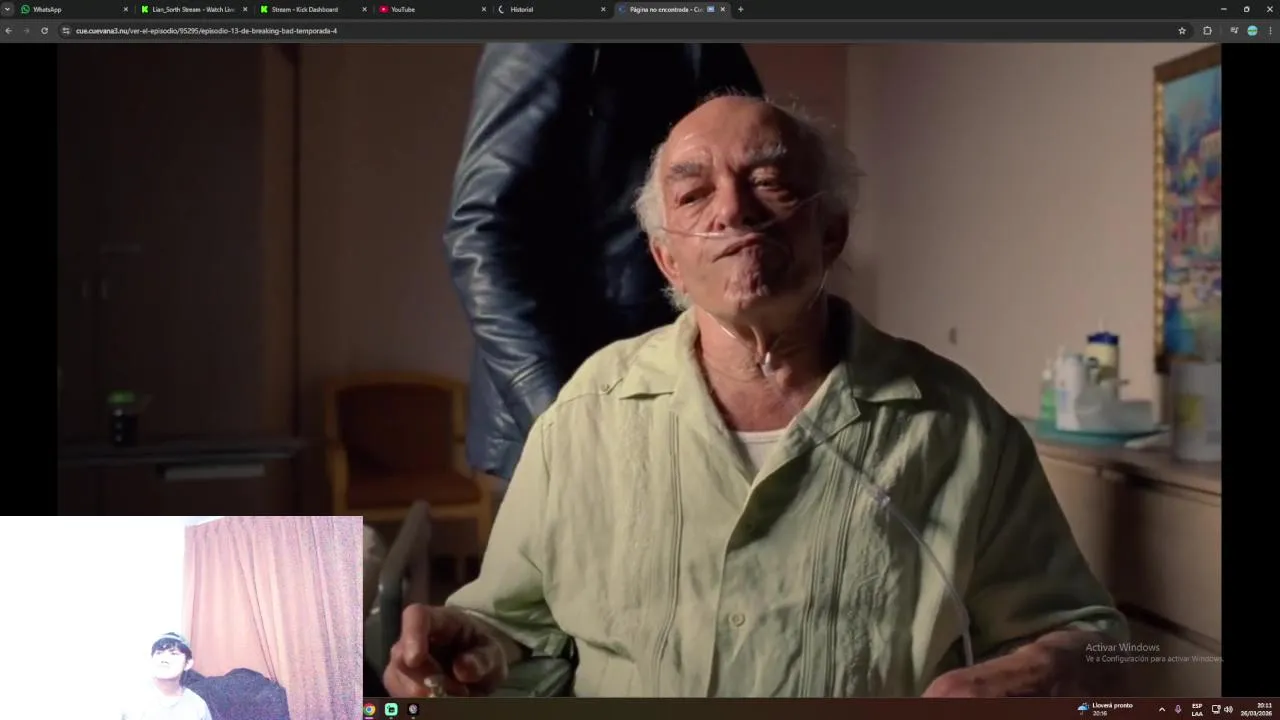Open the OBS icon in taskbar
Image resolution: width=1280 pixels, height=720 pixels.
[x=413, y=710]
